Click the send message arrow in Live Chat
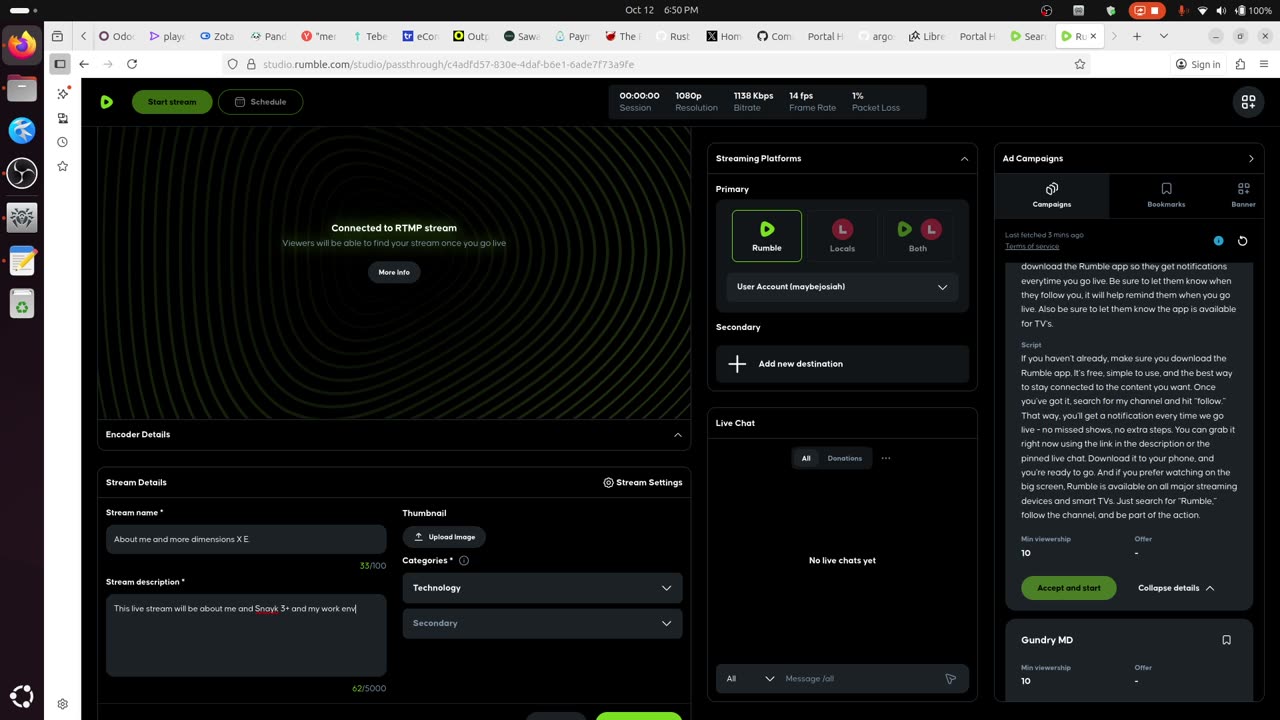This screenshot has width=1280, height=720. tap(950, 679)
